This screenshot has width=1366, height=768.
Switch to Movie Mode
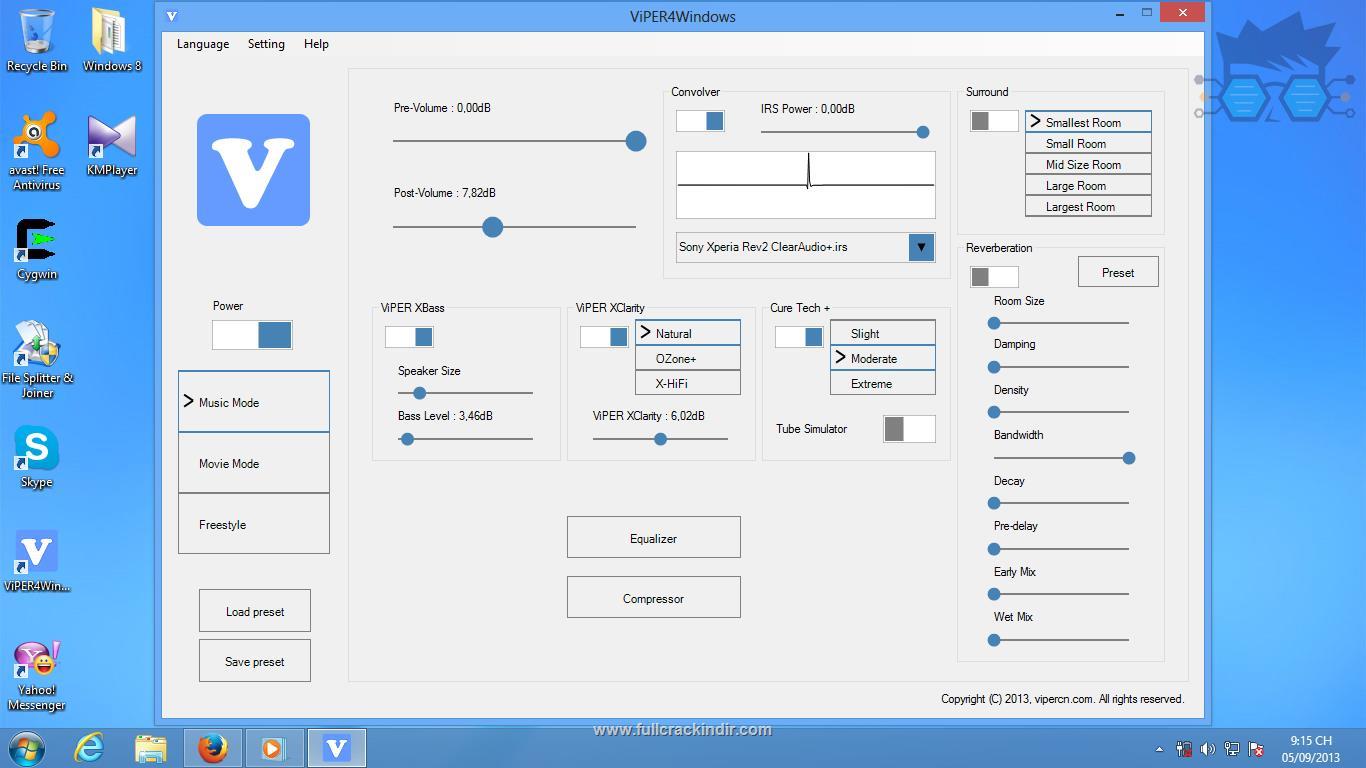(254, 463)
